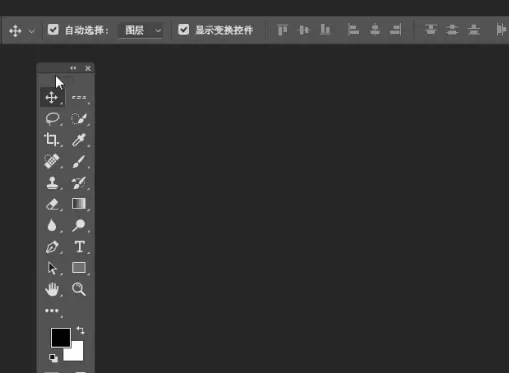Image resolution: width=509 pixels, height=373 pixels.
Task: Distribute vertical centers in options bar
Action: [452, 30]
